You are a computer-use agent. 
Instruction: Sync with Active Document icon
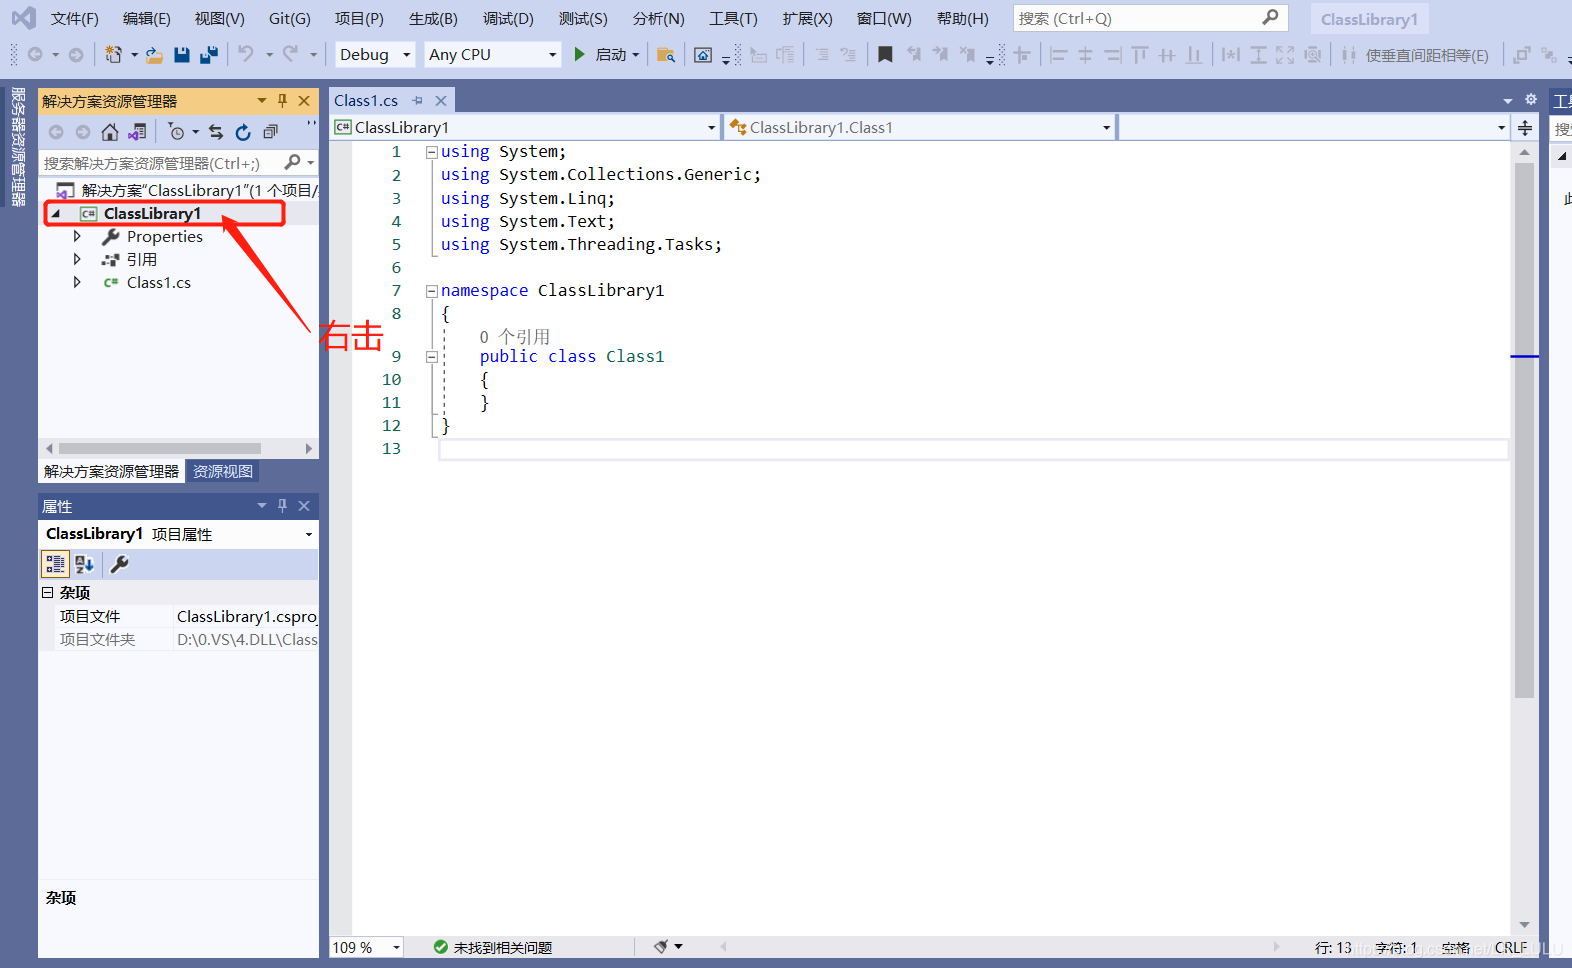(216, 132)
